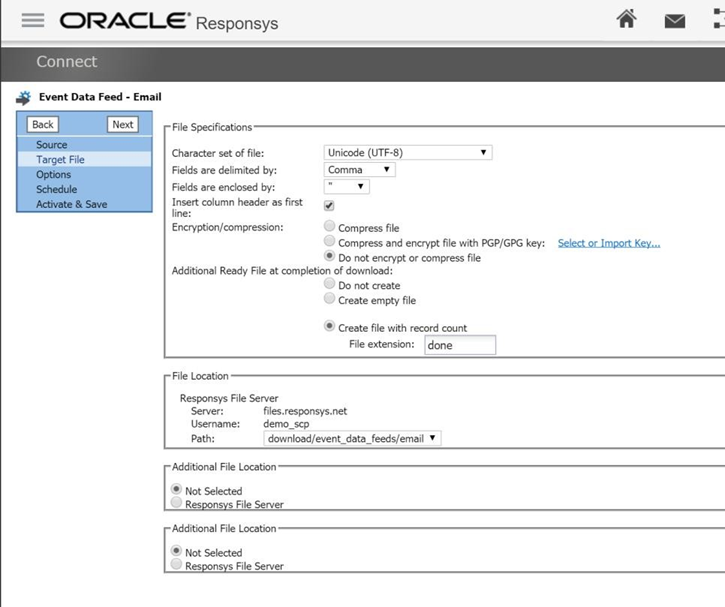Choose Do not create ready file

[329, 285]
